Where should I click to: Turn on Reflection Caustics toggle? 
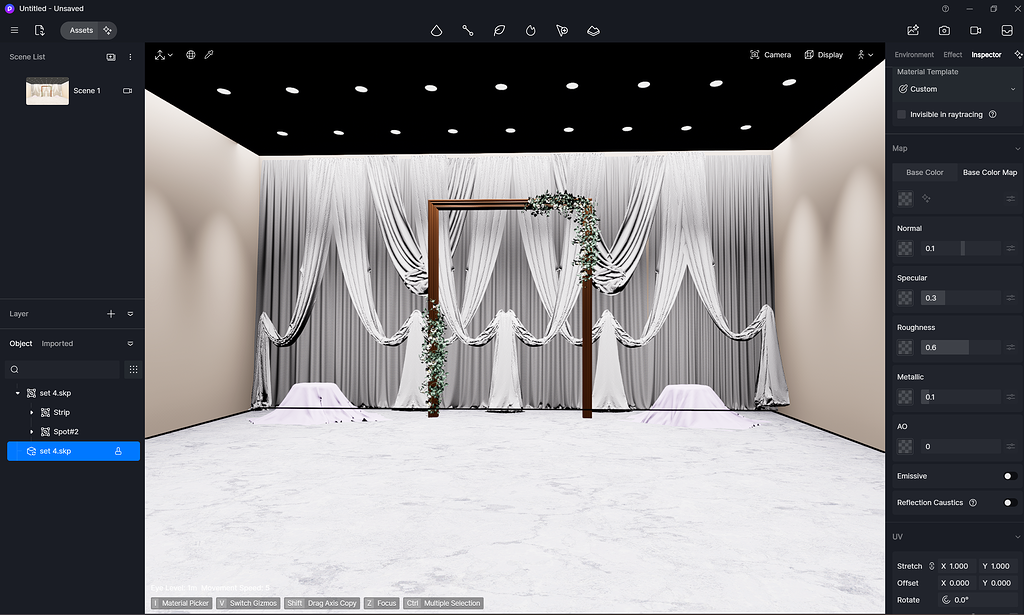[1009, 503]
